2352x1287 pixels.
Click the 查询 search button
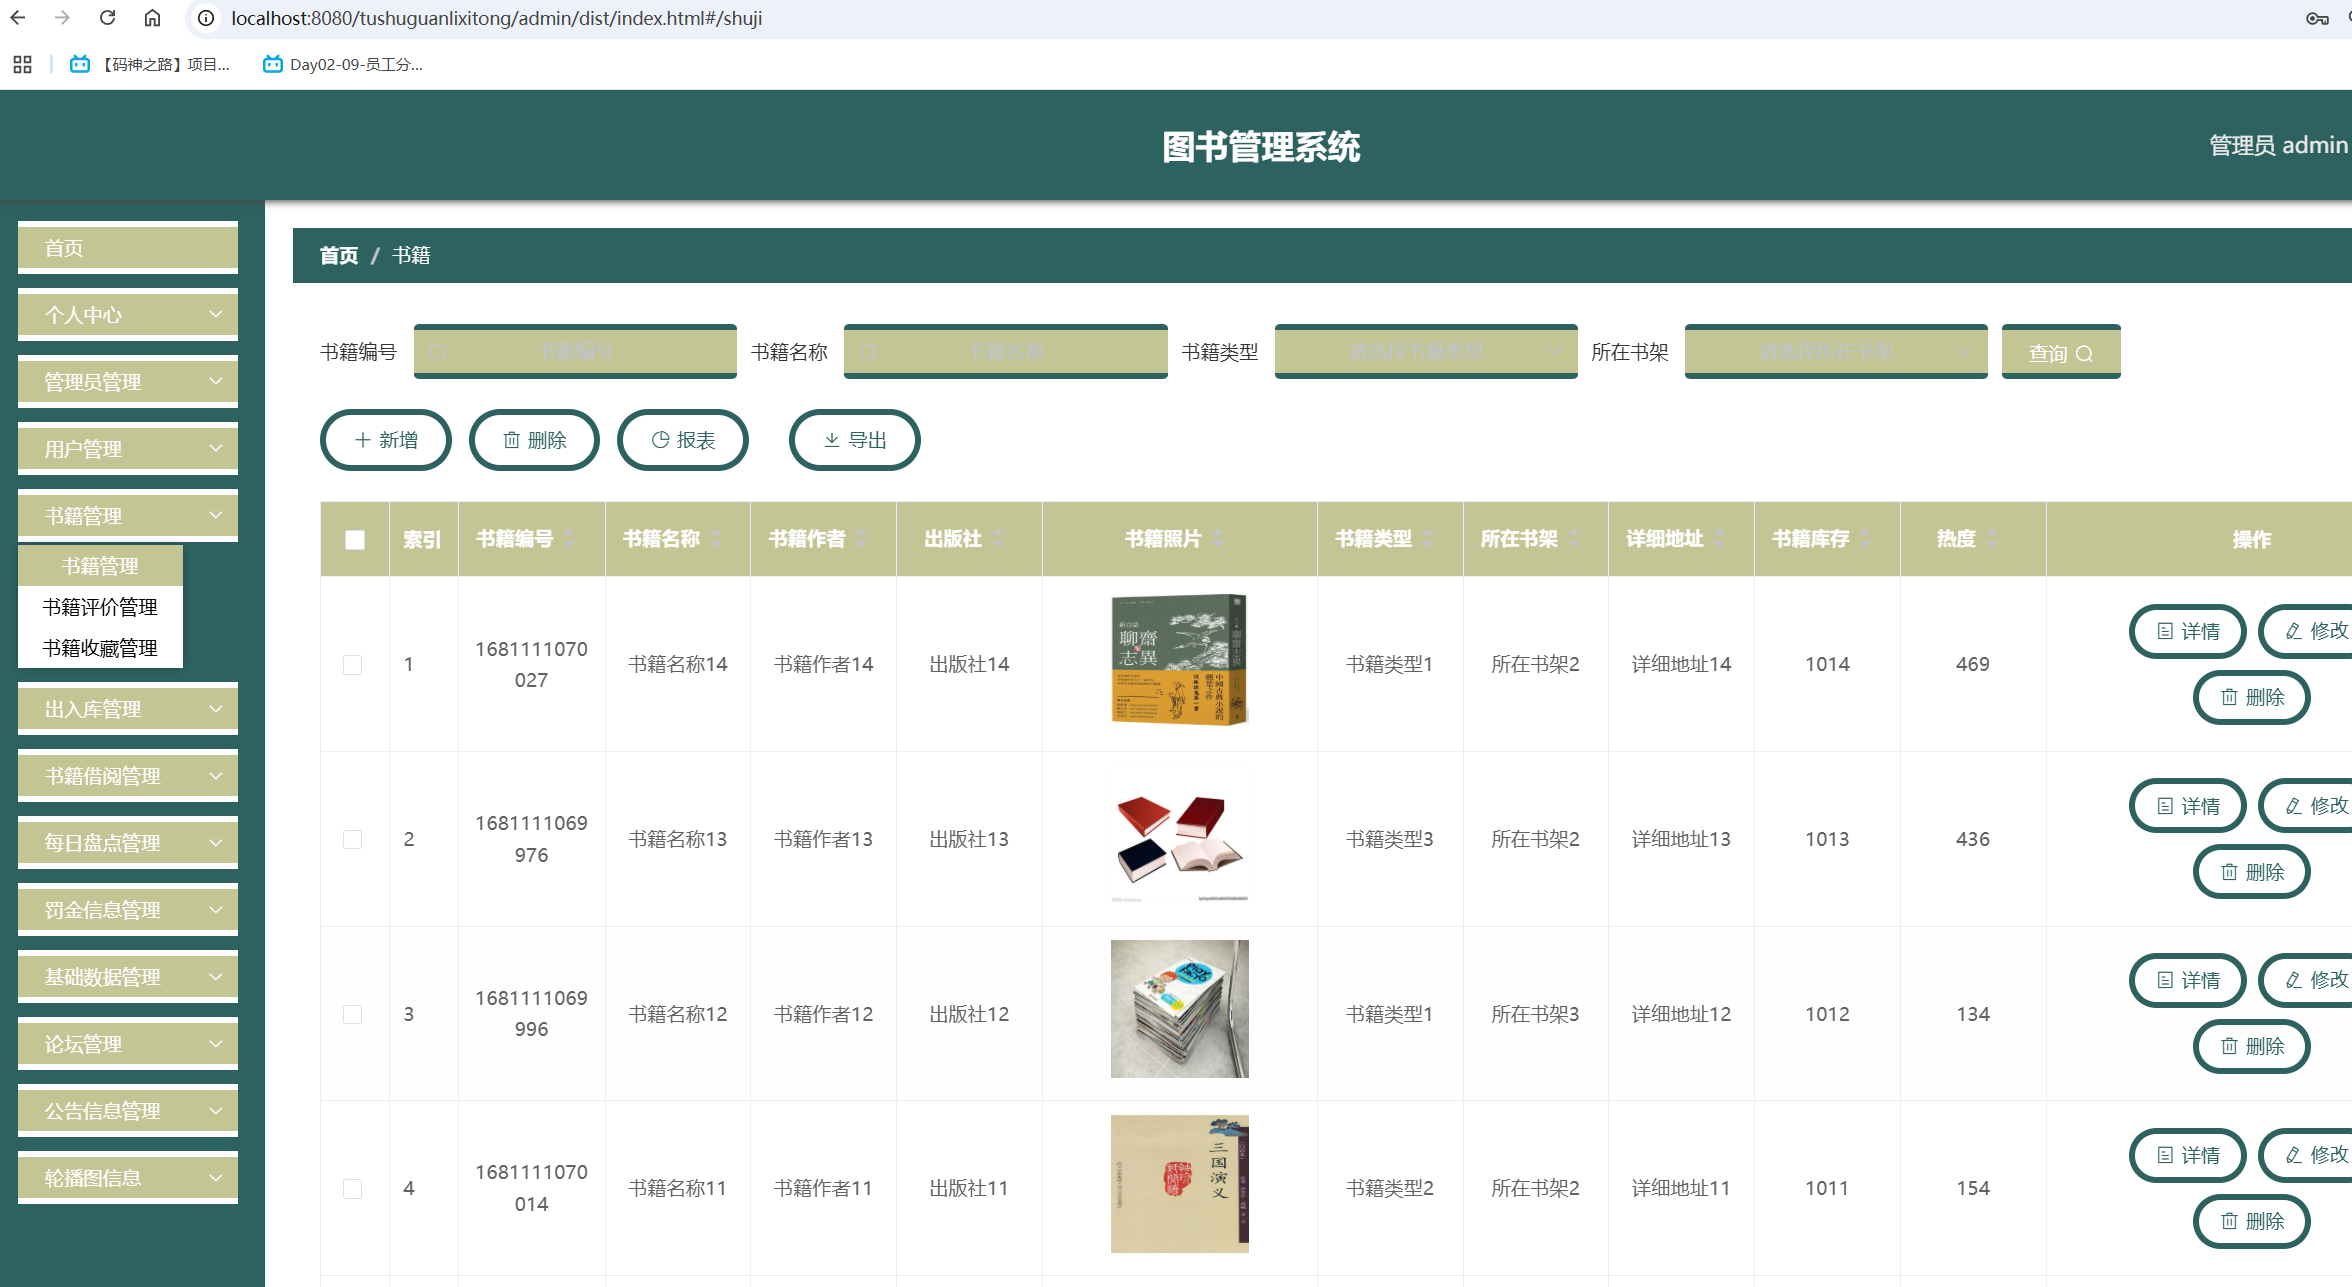pos(2061,352)
